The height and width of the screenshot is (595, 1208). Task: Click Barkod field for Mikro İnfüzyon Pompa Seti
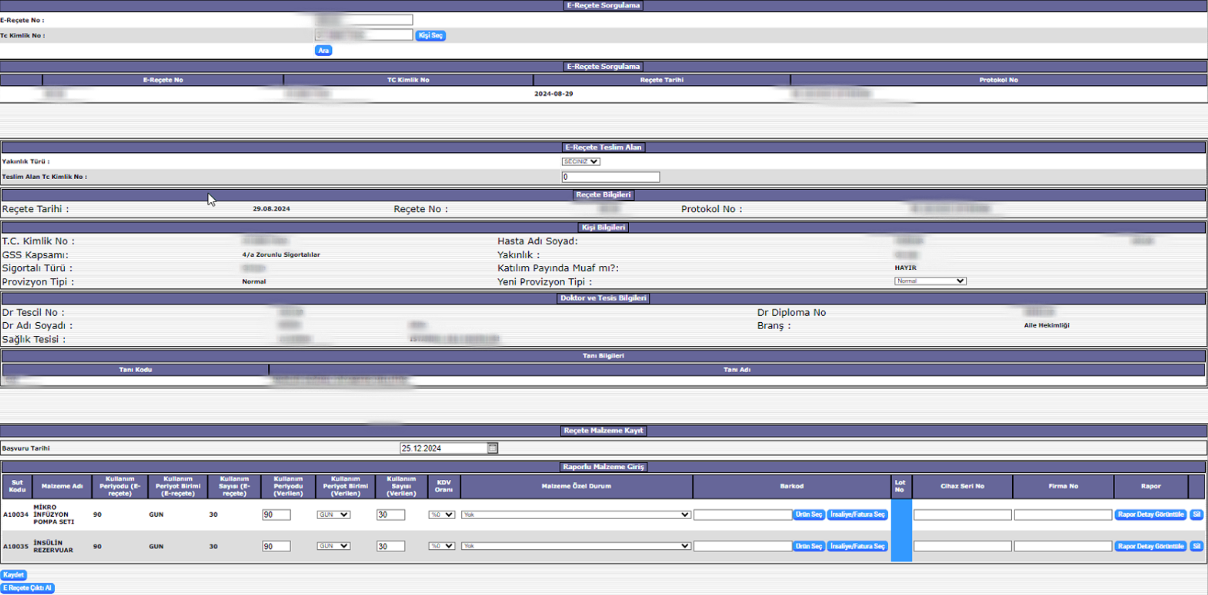click(x=742, y=515)
